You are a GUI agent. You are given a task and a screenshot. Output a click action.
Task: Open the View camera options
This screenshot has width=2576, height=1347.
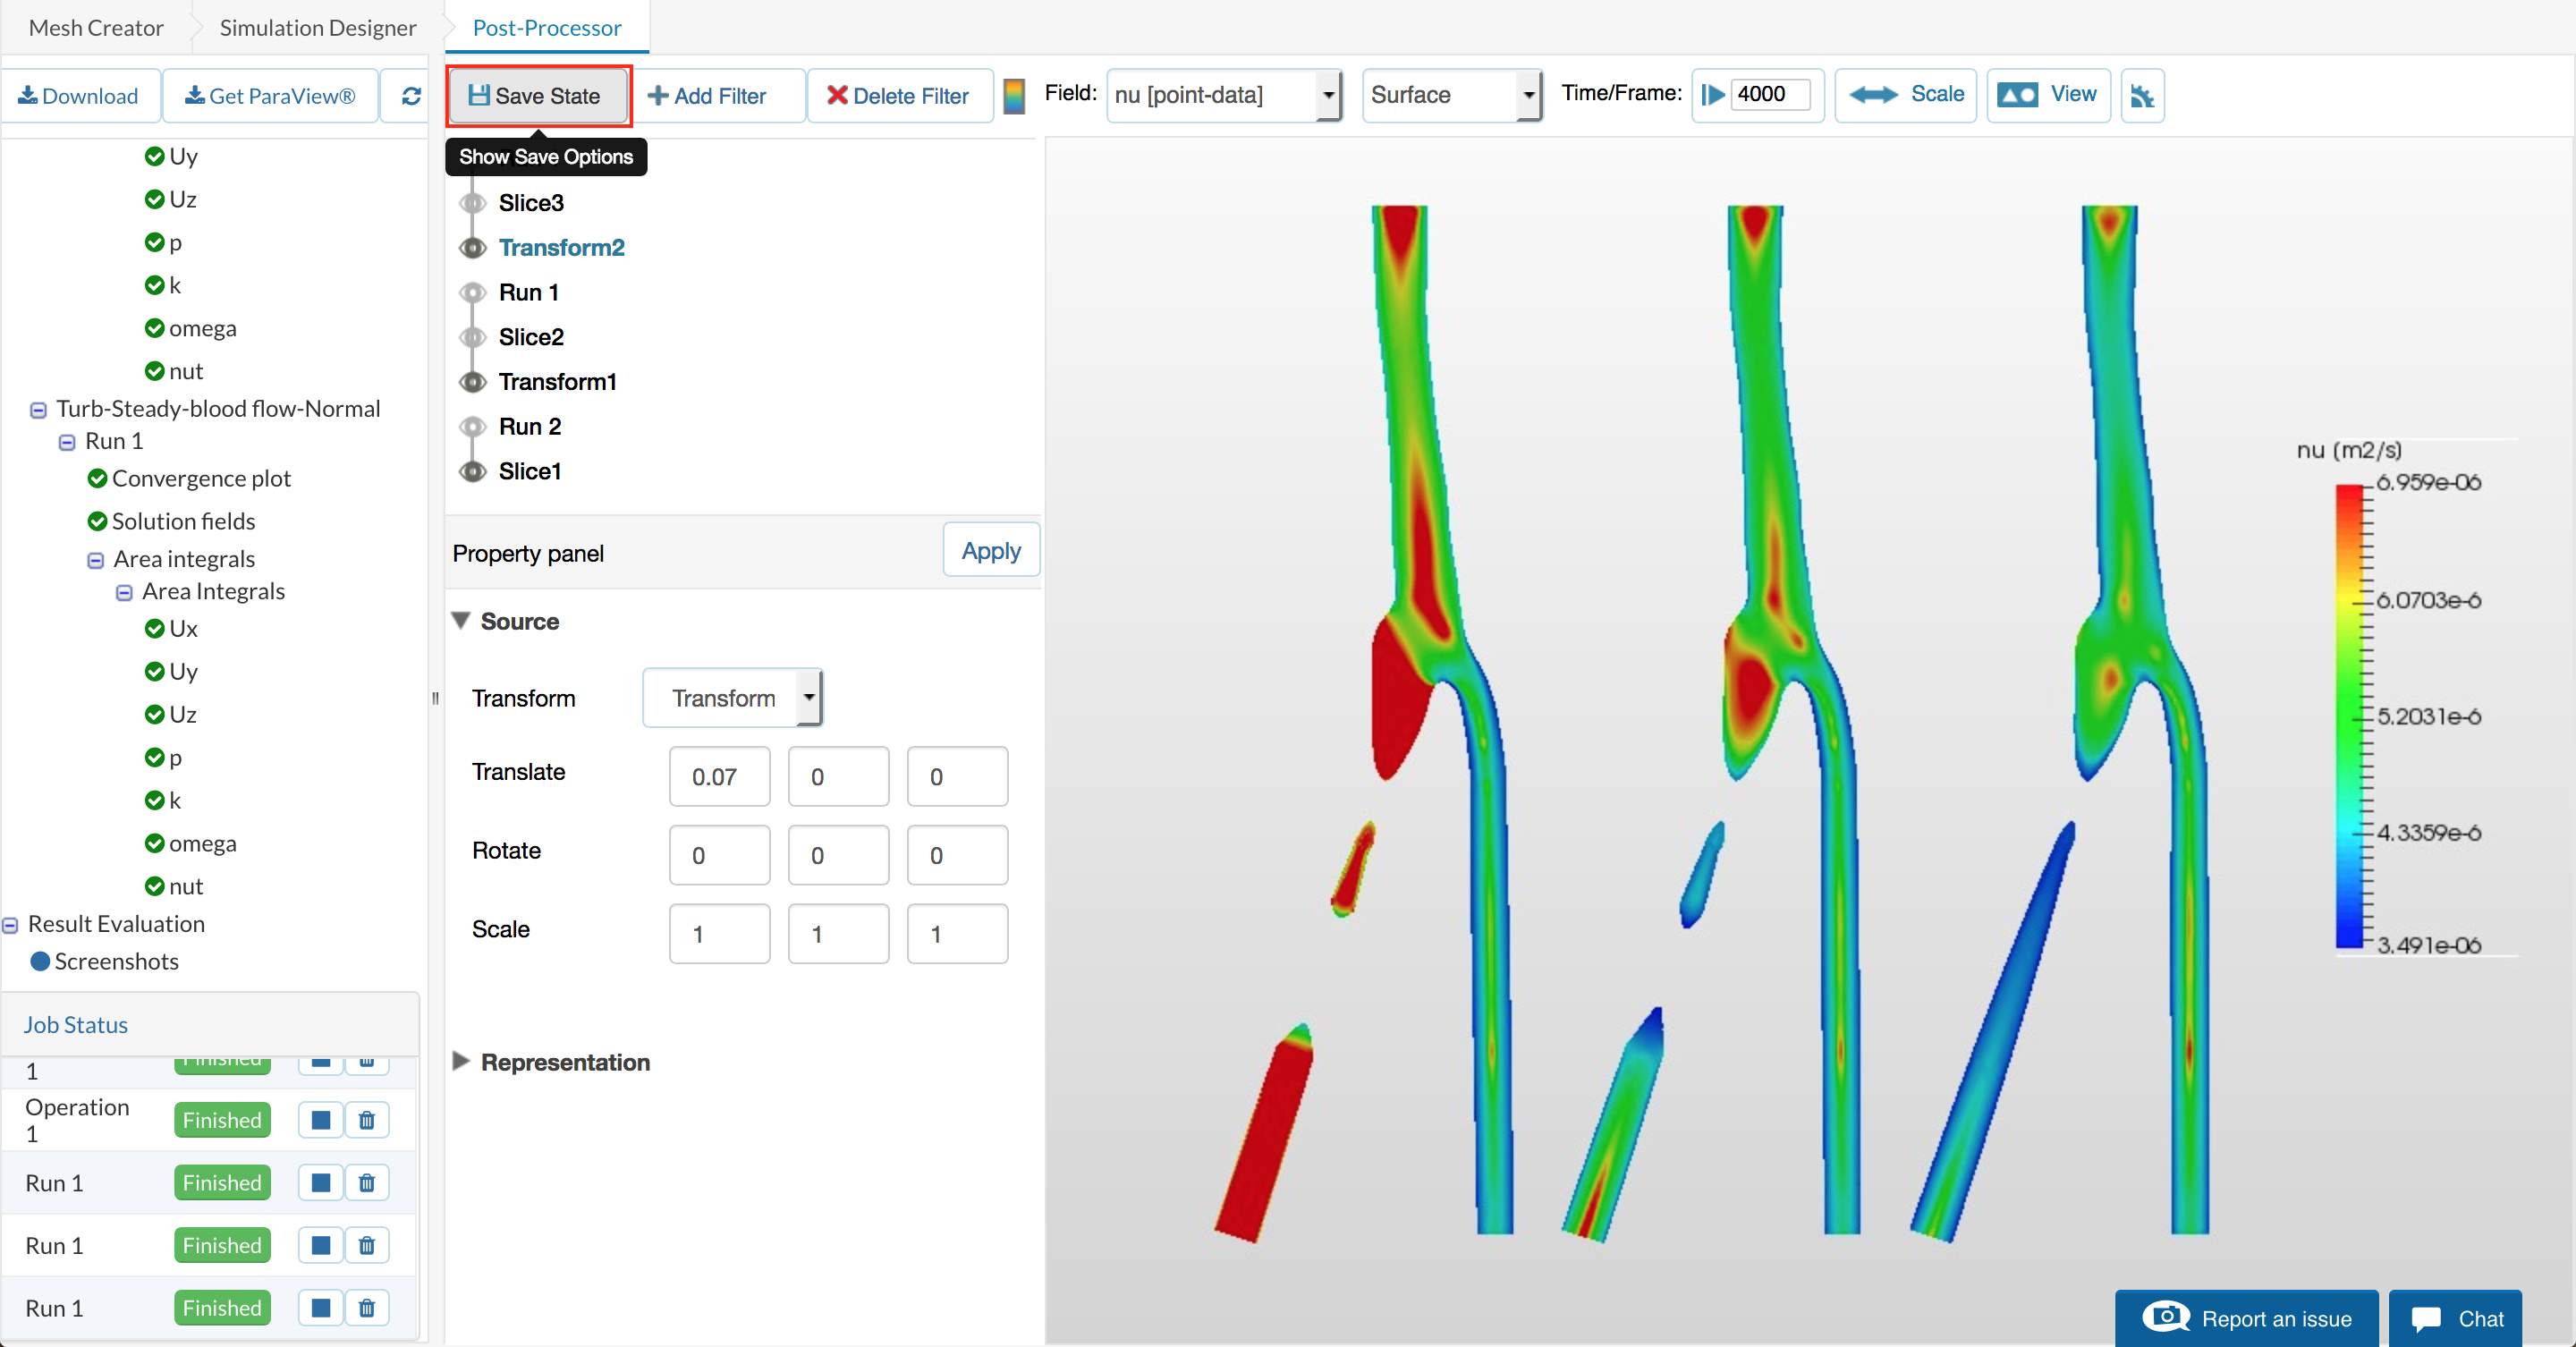(2047, 95)
